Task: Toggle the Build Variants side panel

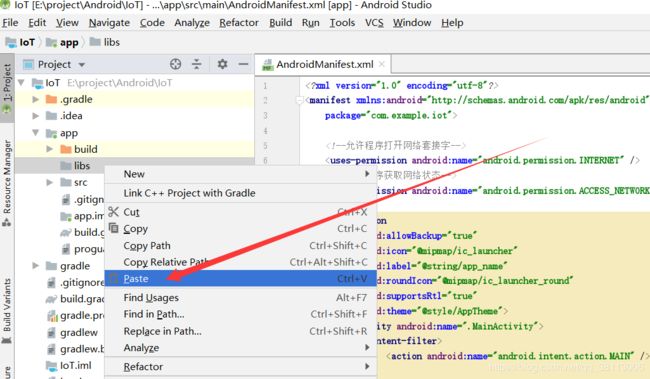Action: click(7, 310)
